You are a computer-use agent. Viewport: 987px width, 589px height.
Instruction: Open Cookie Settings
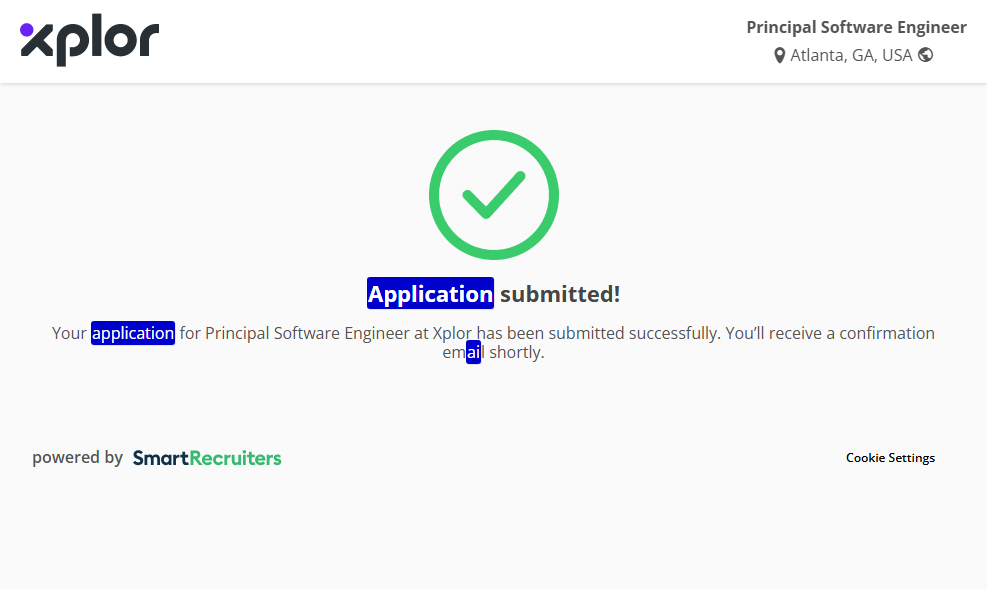click(890, 458)
